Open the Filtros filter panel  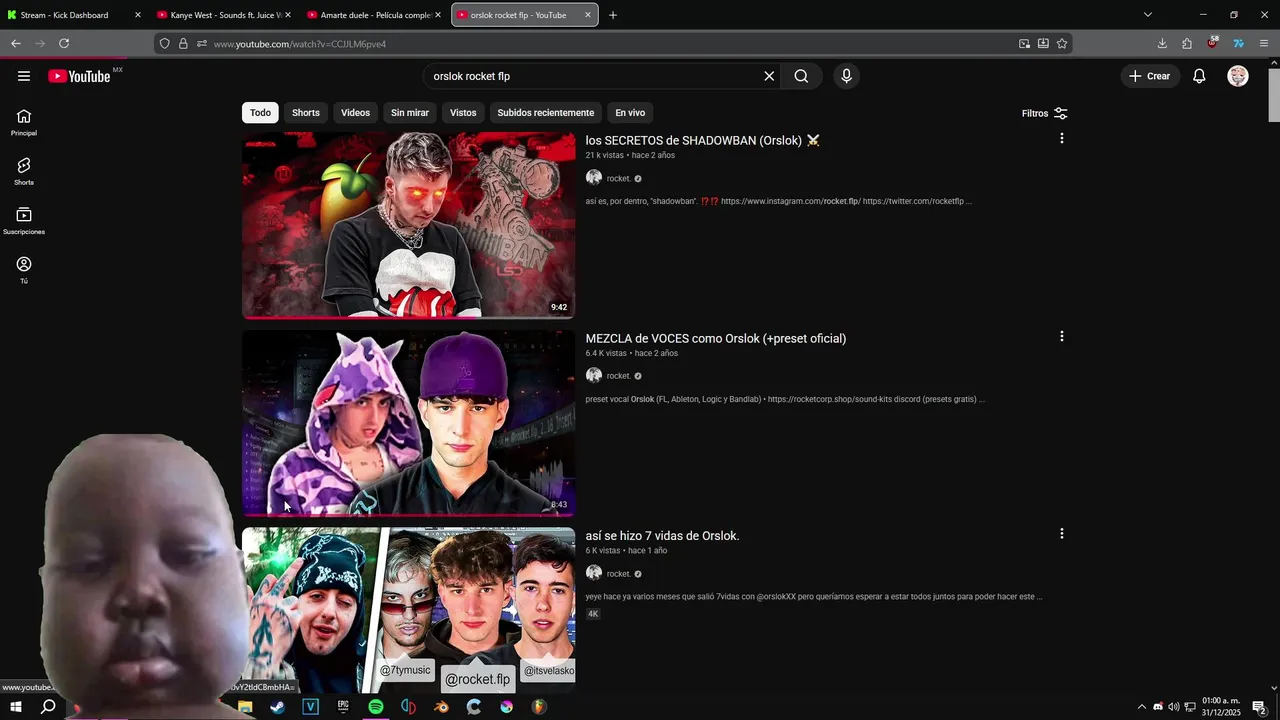(x=1044, y=113)
